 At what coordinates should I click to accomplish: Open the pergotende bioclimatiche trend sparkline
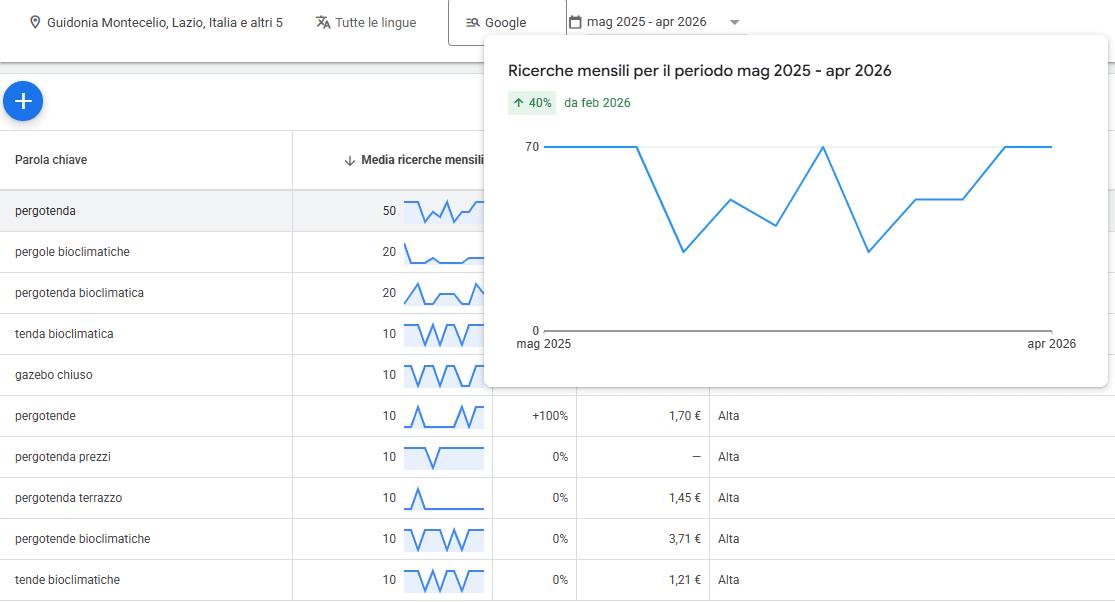(x=444, y=539)
